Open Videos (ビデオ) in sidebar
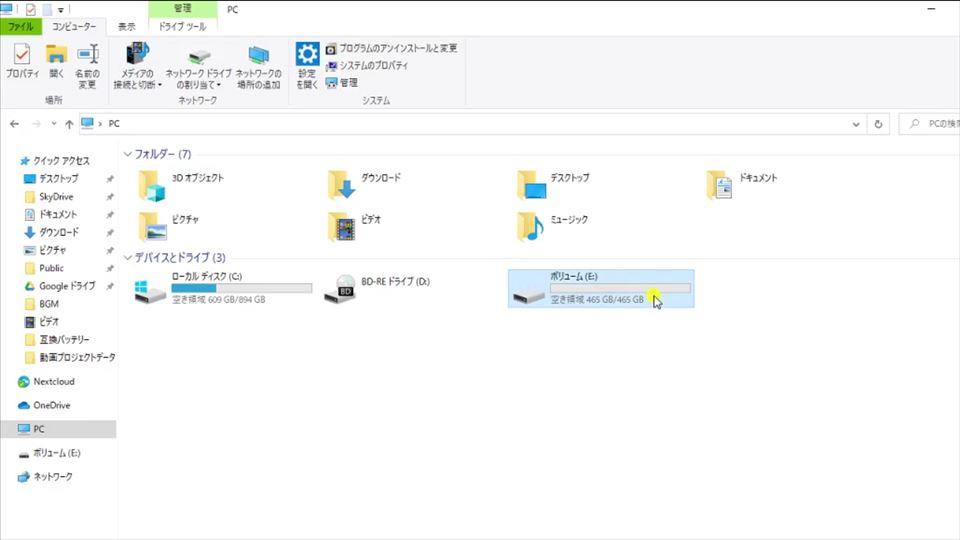 coord(49,321)
